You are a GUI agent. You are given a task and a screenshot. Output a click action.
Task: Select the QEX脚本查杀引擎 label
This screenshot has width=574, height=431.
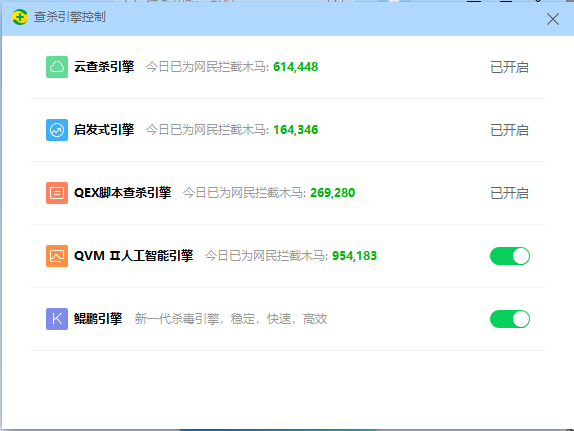123,193
